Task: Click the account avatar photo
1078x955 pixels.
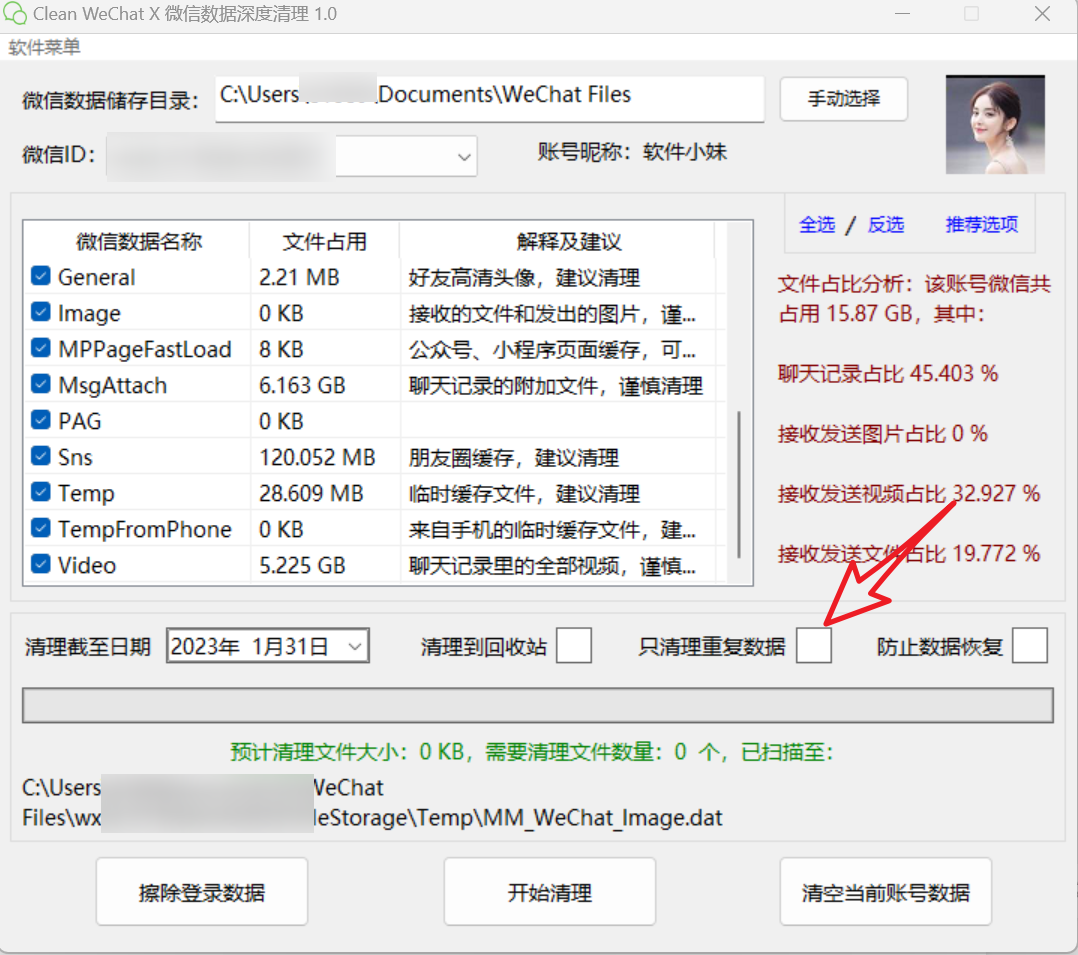Action: tap(995, 124)
